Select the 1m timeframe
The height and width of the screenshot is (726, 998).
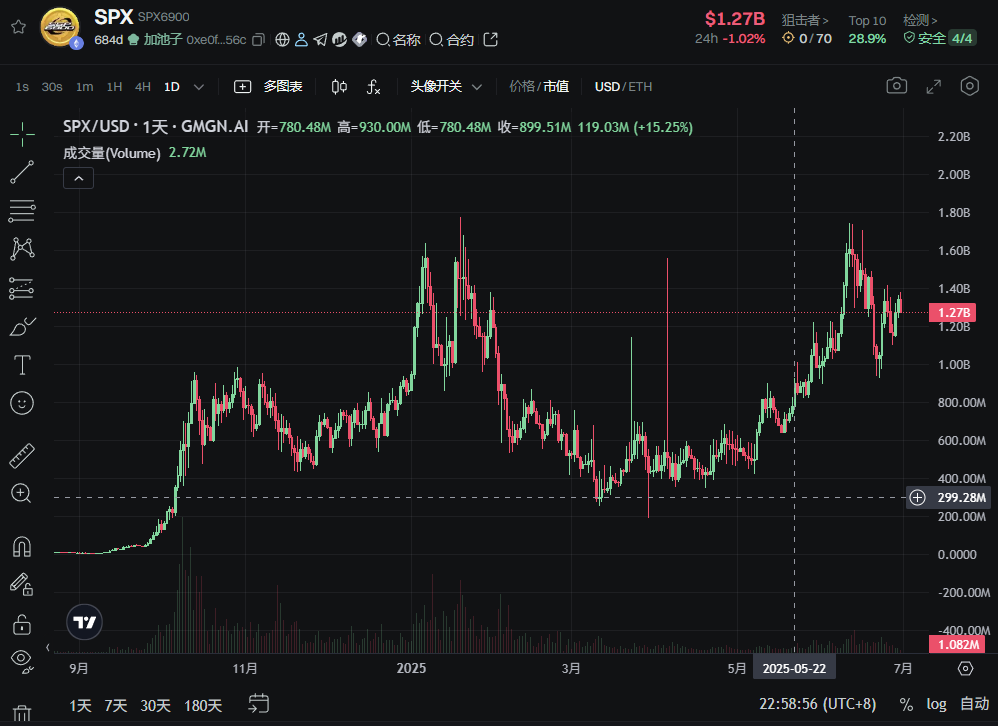pos(85,87)
